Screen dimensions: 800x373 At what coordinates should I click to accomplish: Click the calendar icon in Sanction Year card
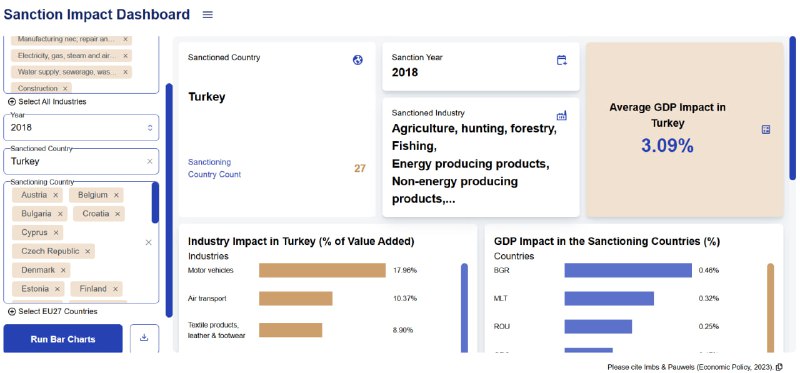click(x=561, y=60)
